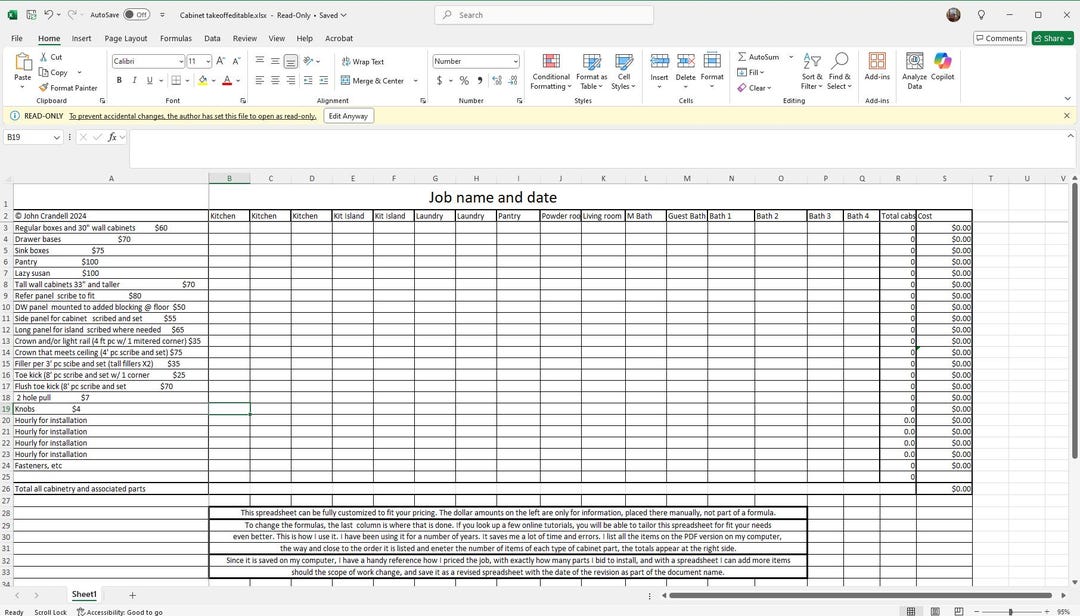The width and height of the screenshot is (1080, 616).
Task: Open the File menu
Action: tap(17, 39)
